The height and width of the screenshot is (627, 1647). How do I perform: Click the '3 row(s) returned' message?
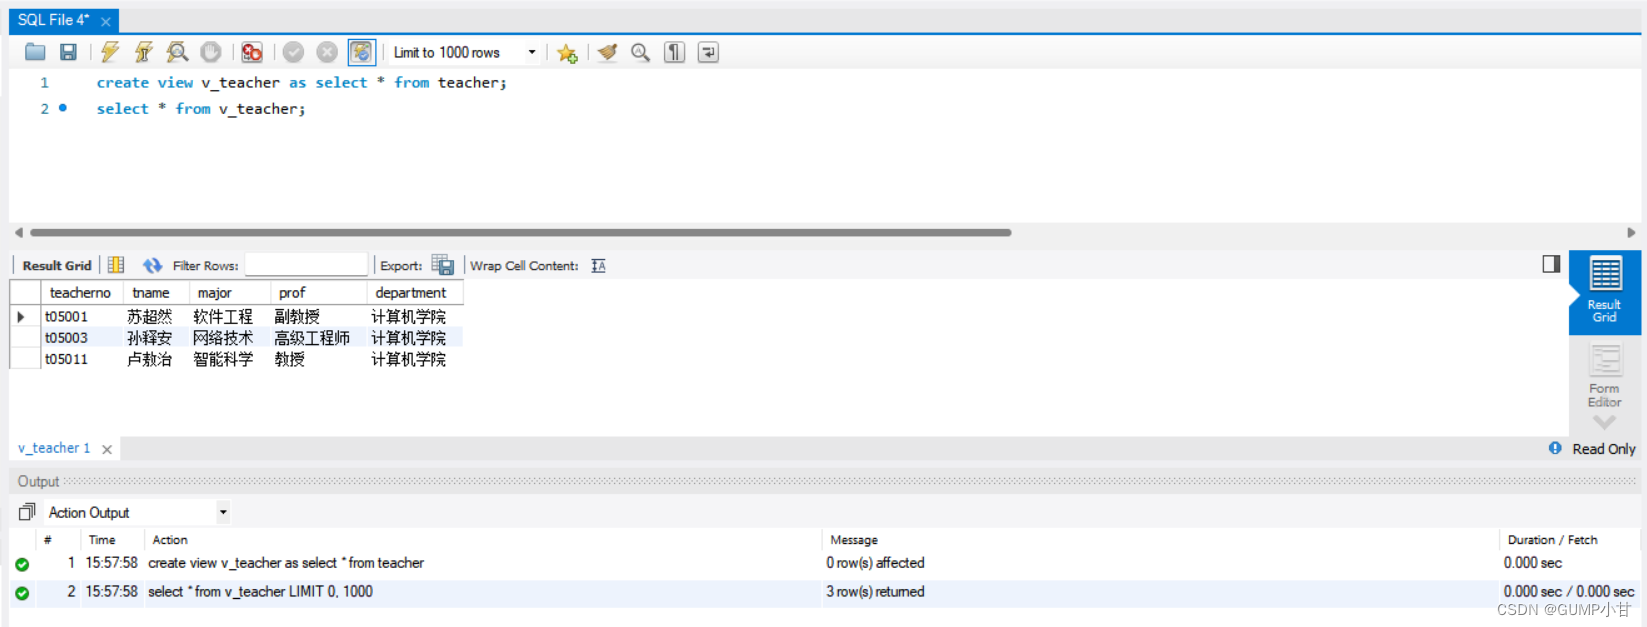pyautogui.click(x=875, y=592)
